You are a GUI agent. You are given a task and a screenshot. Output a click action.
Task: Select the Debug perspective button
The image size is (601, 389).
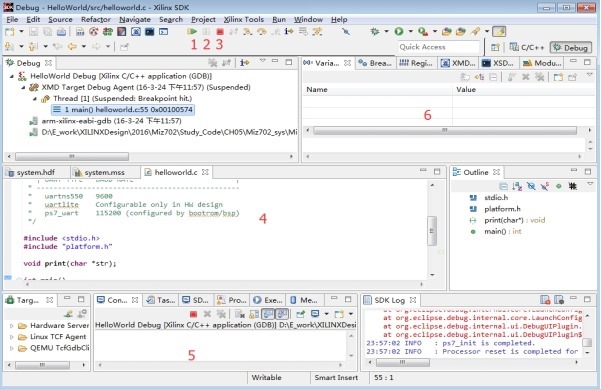coord(571,48)
